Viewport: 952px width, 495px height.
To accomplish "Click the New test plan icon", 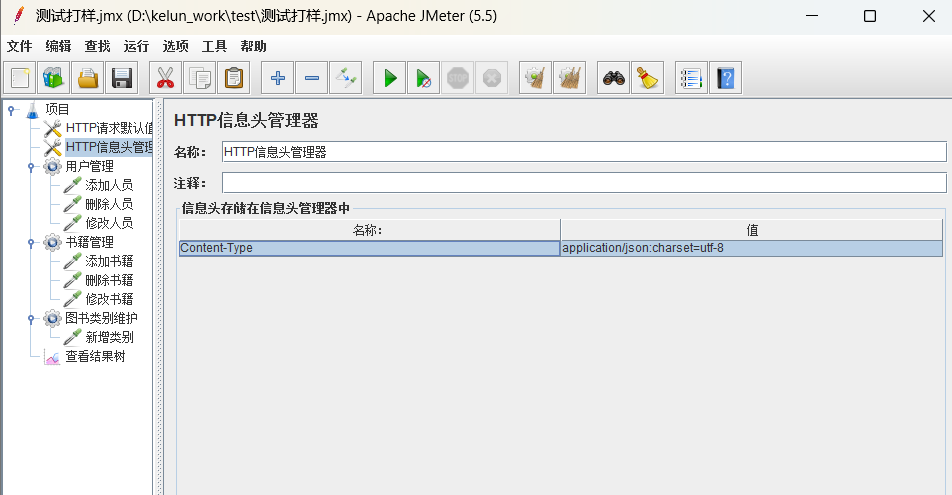I will click(x=20, y=78).
